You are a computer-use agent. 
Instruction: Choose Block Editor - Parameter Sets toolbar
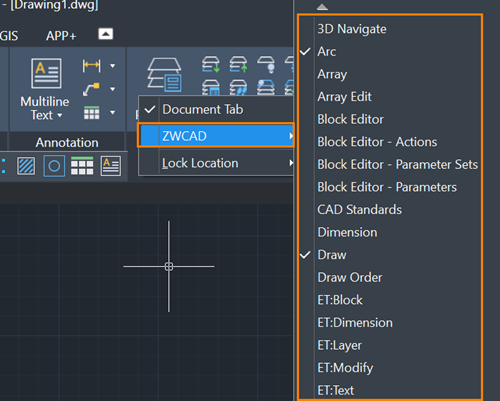(390, 164)
